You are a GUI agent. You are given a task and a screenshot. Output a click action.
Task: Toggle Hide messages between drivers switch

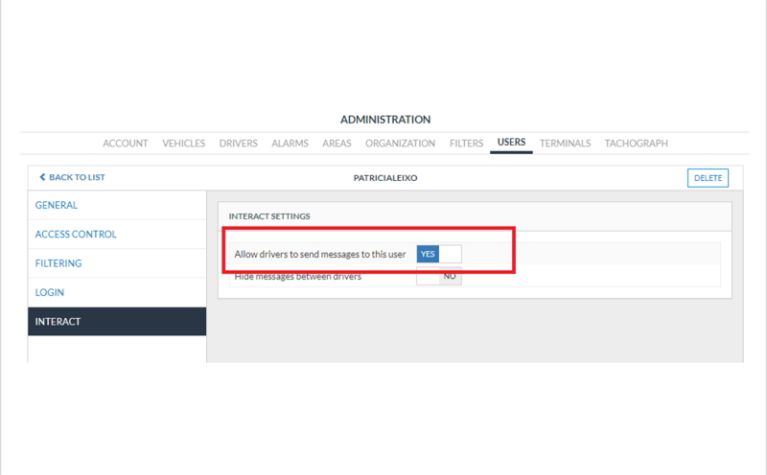pos(439,276)
